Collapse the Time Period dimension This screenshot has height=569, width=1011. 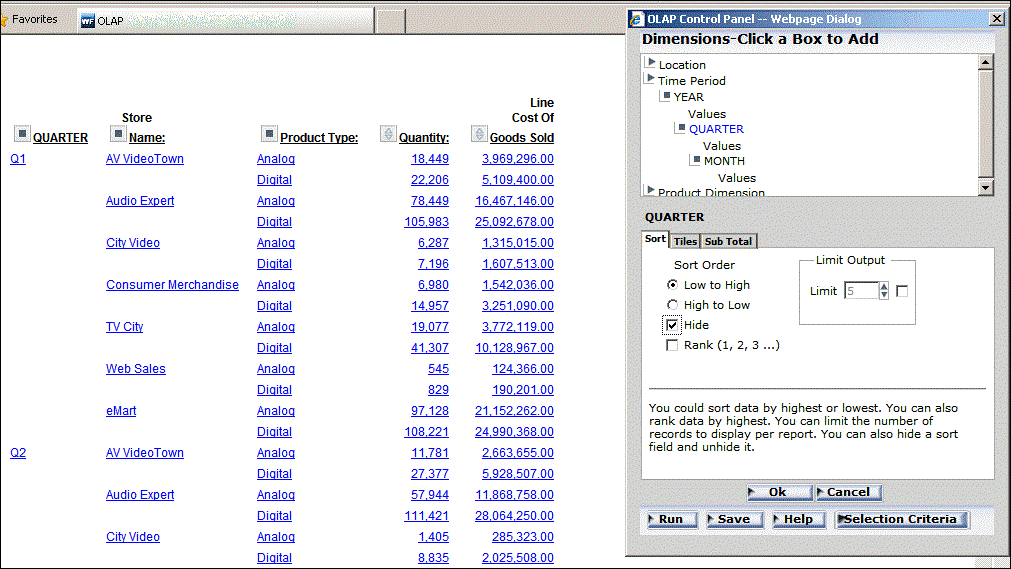click(x=651, y=79)
